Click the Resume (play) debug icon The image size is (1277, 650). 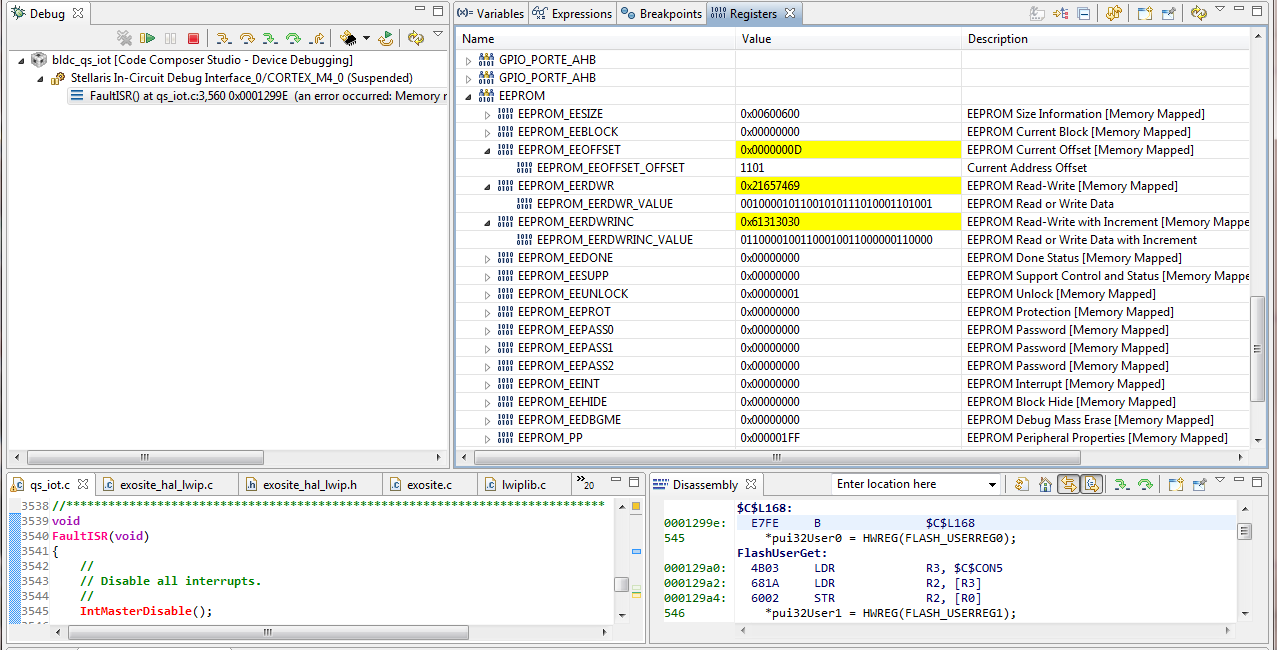coord(147,39)
